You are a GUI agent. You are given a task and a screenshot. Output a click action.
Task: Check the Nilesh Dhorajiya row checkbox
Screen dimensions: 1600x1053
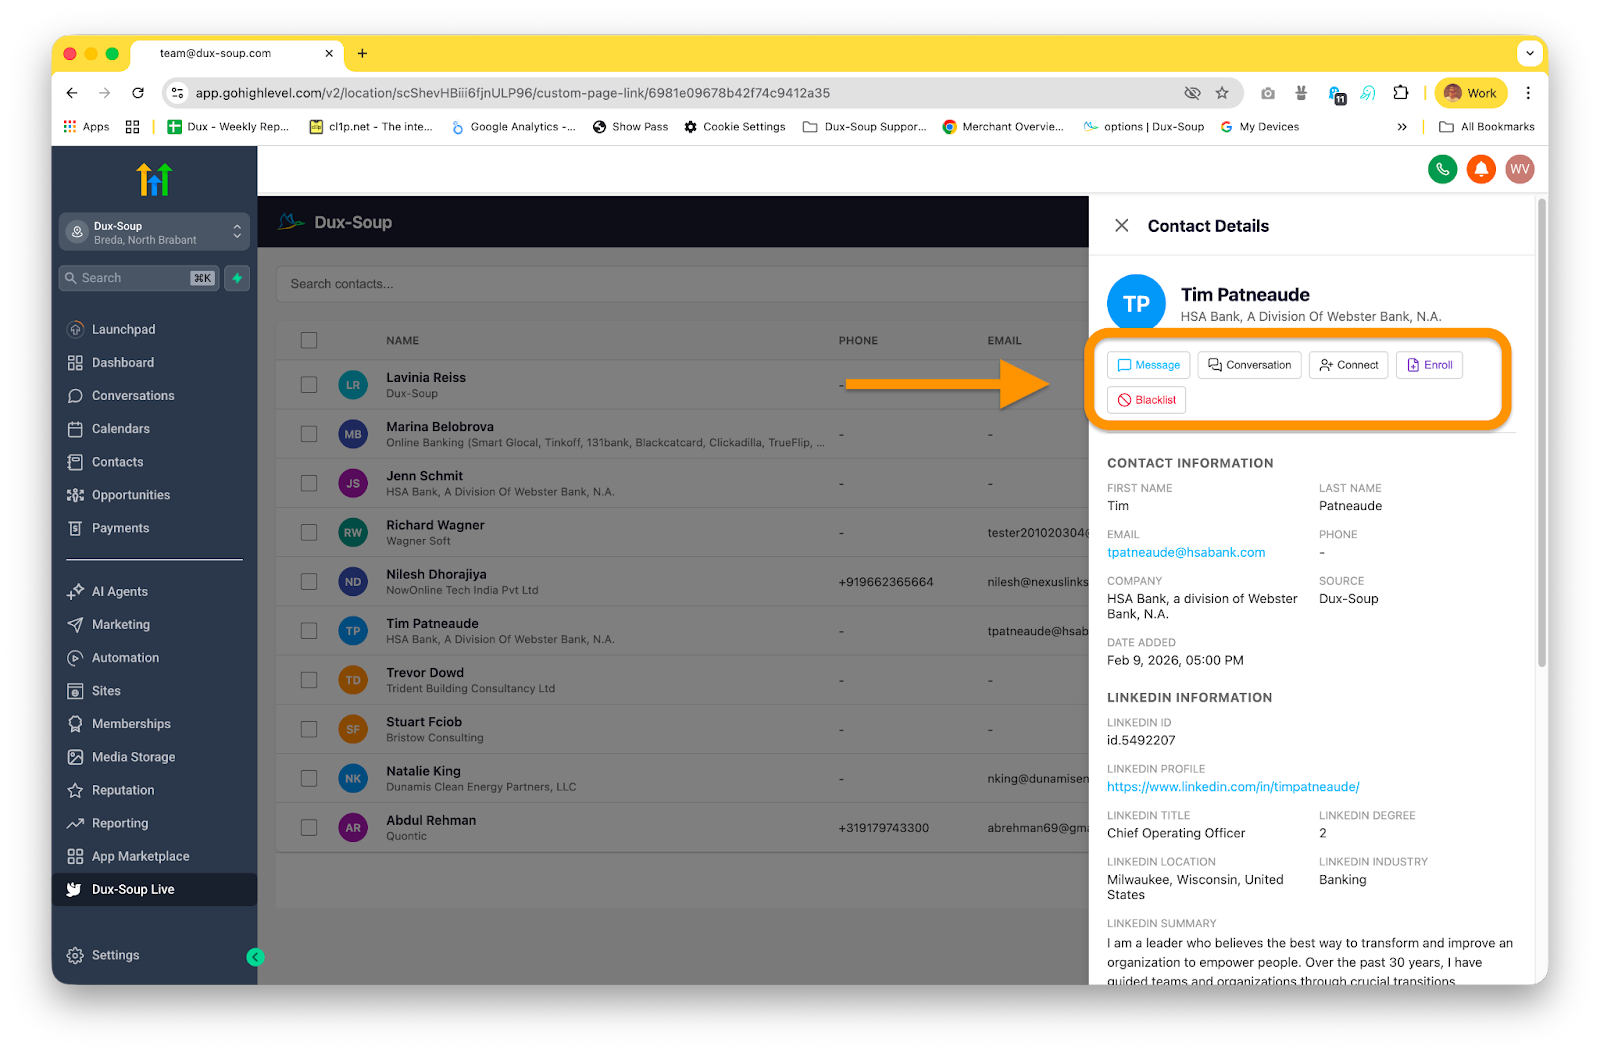click(x=309, y=581)
